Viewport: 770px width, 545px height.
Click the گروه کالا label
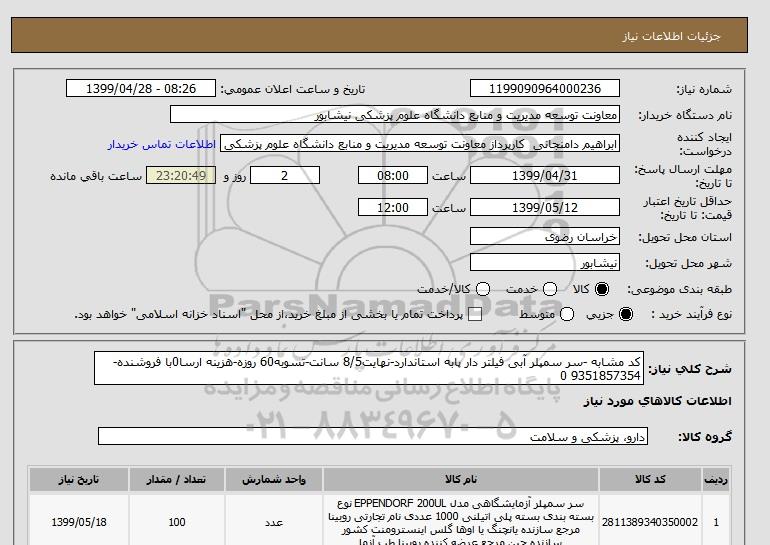click(x=705, y=437)
